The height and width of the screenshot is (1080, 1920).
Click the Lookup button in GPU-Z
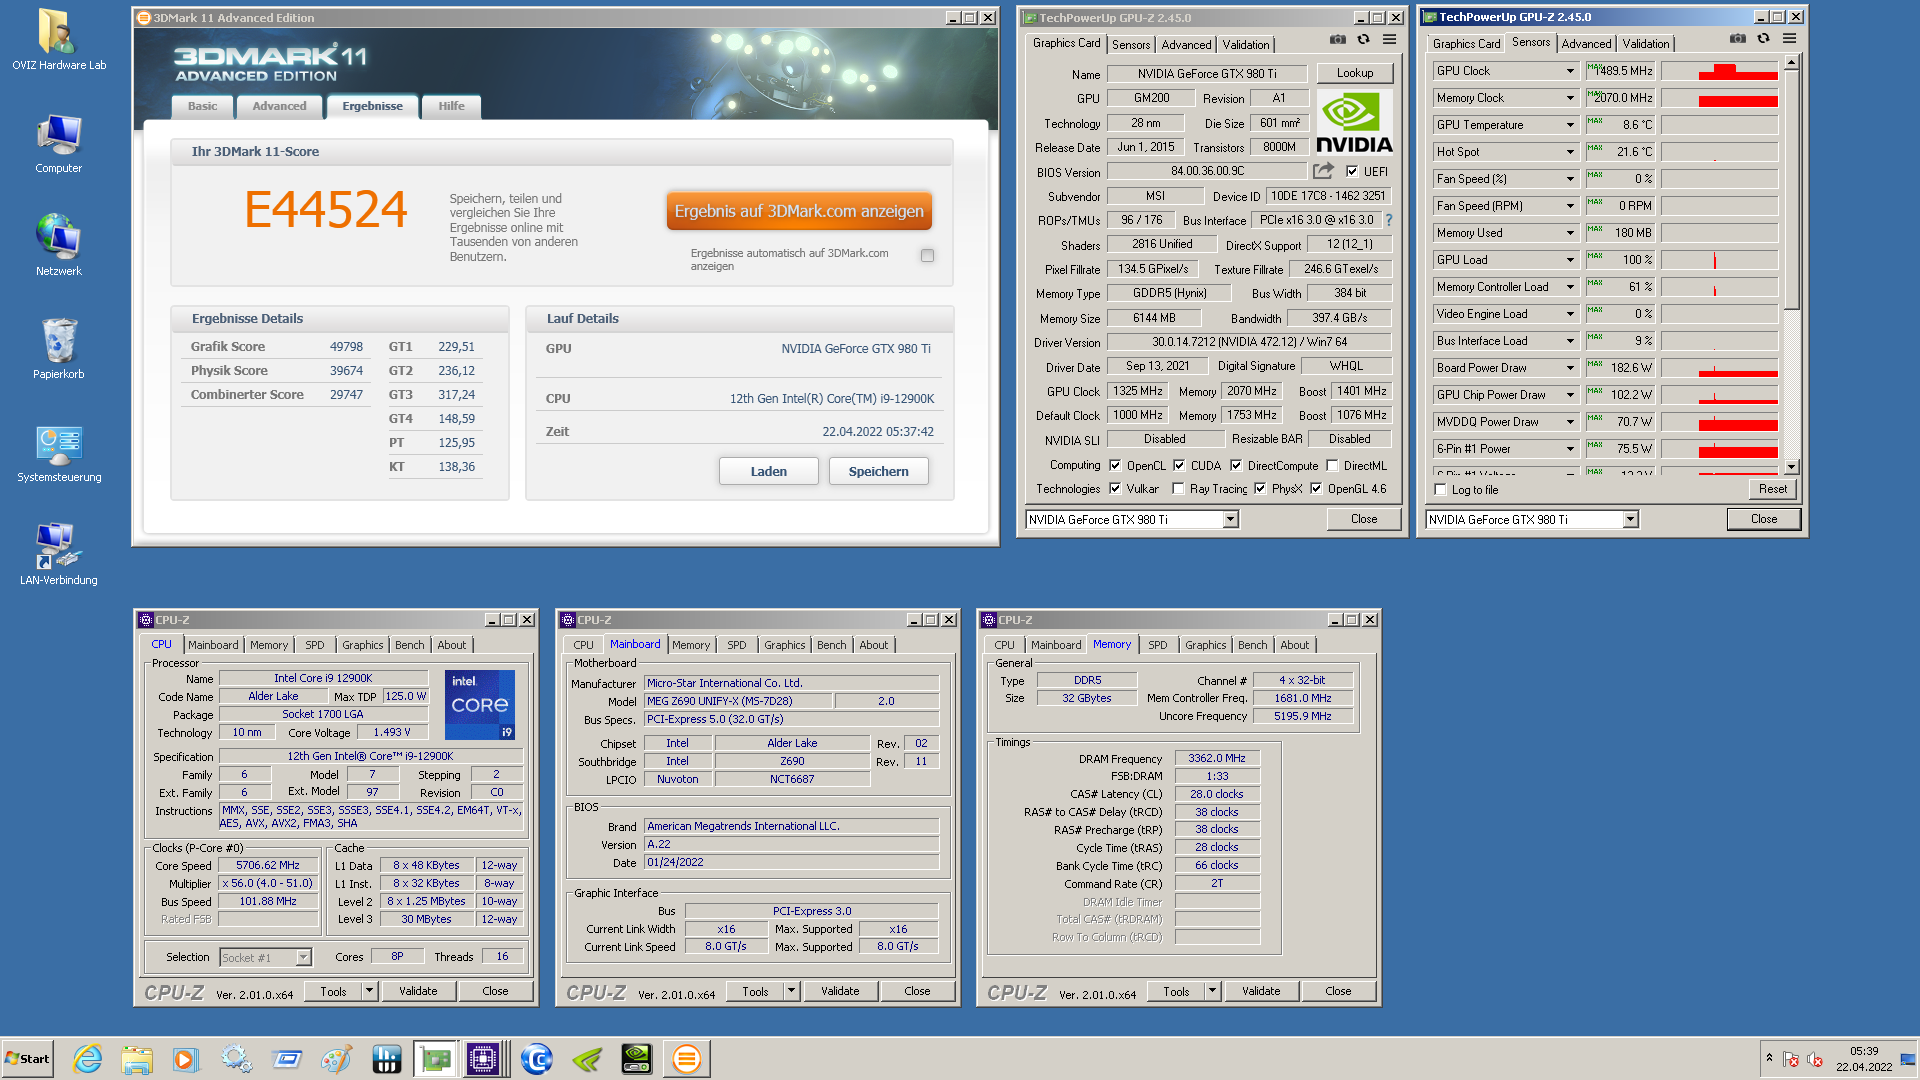(1354, 73)
